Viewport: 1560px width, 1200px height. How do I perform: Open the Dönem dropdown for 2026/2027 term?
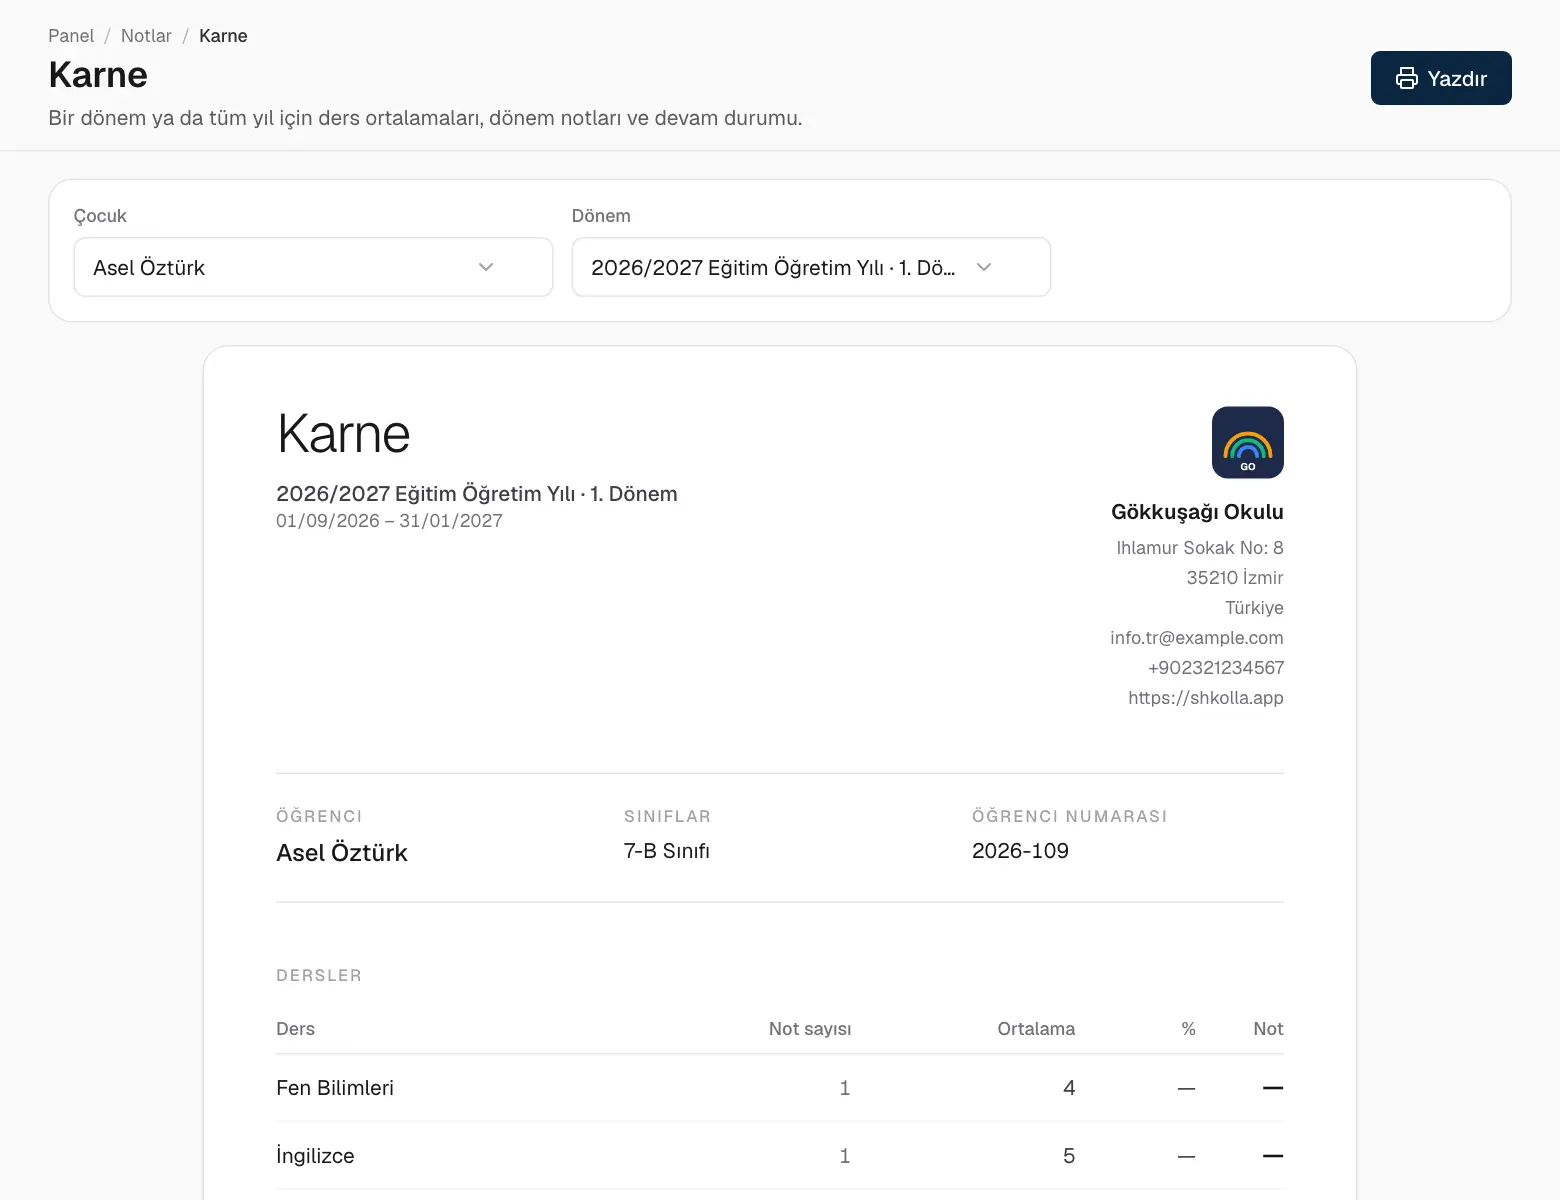click(x=811, y=267)
